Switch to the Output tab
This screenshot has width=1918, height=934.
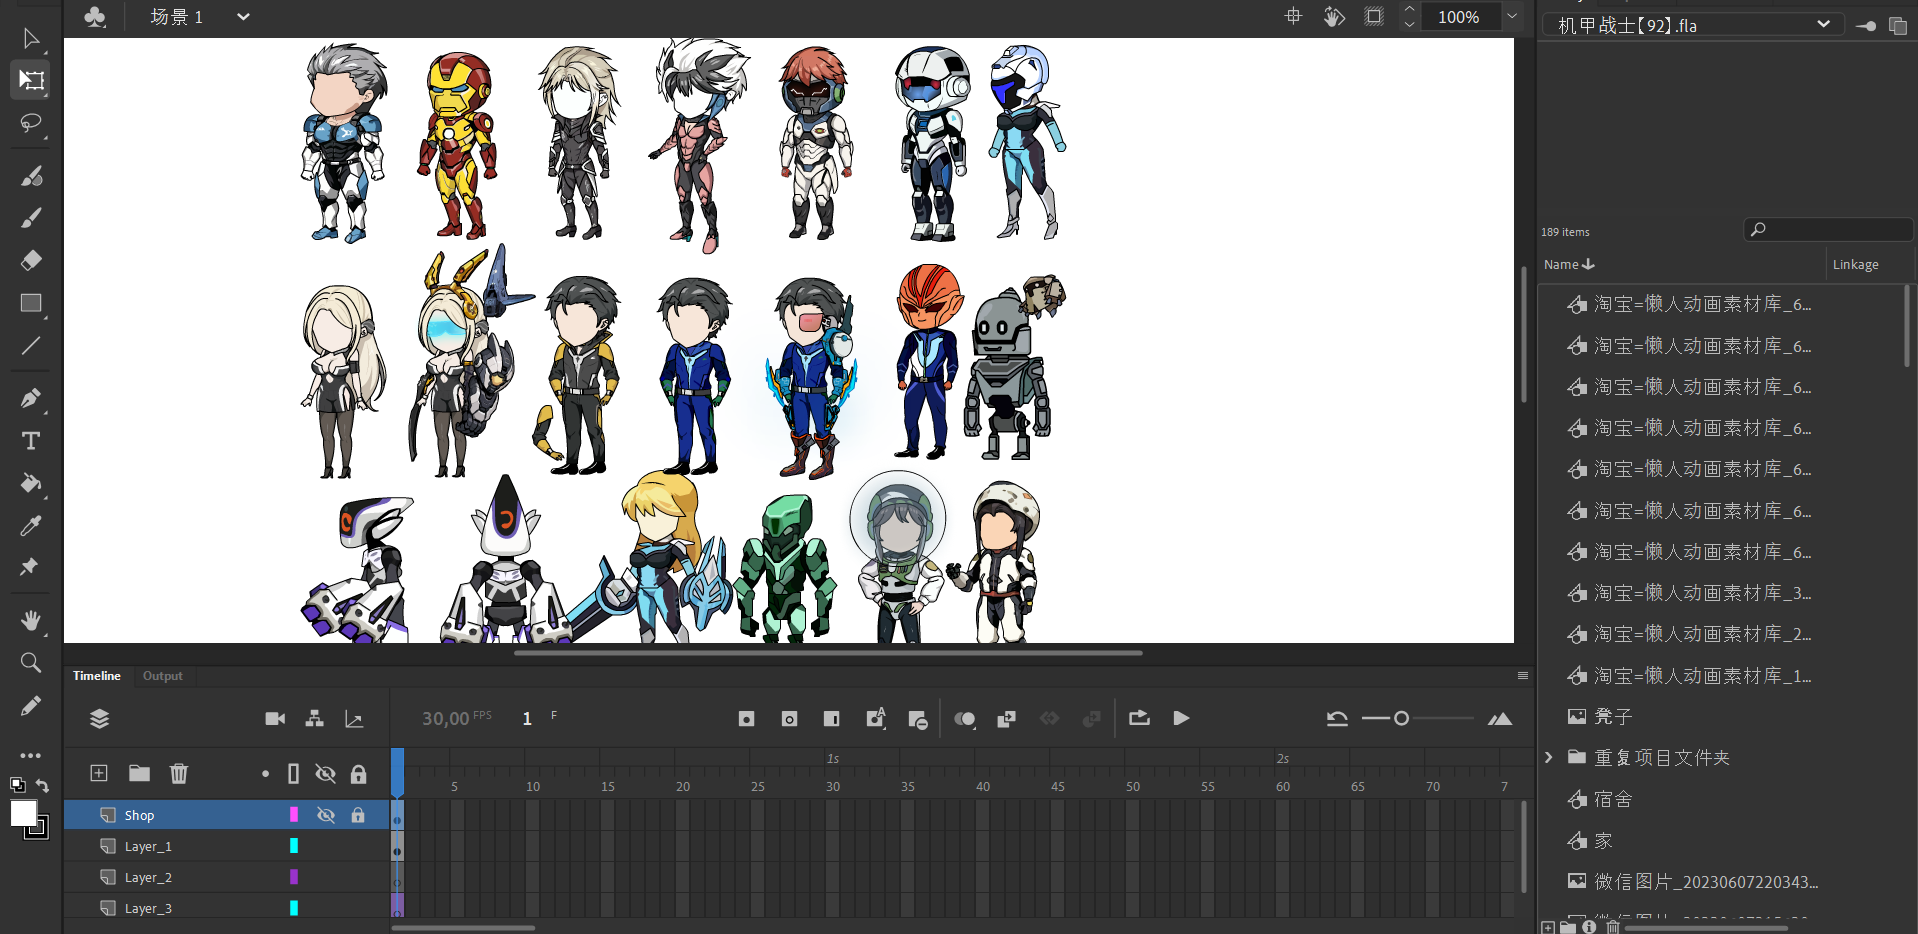[x=162, y=676]
